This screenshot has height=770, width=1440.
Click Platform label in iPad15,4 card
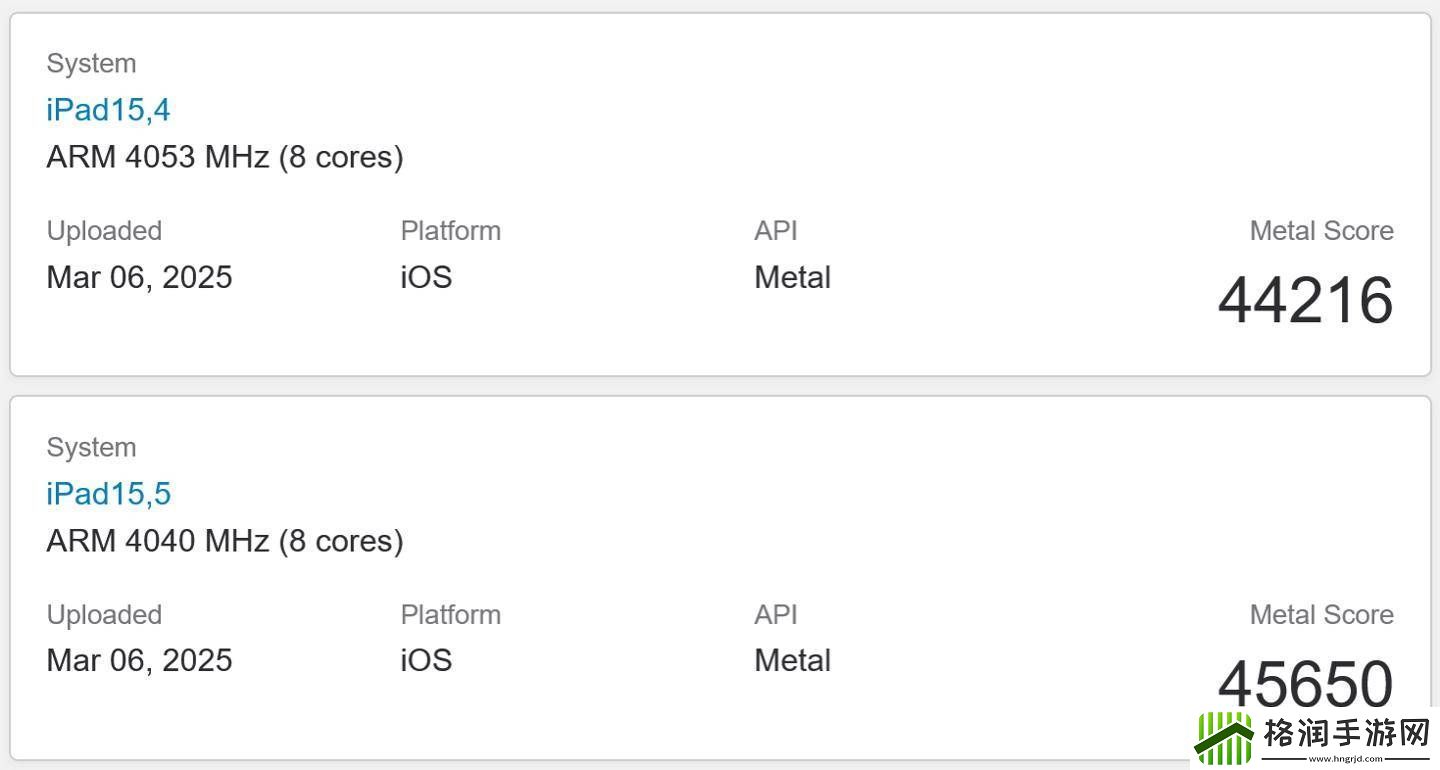pos(450,231)
